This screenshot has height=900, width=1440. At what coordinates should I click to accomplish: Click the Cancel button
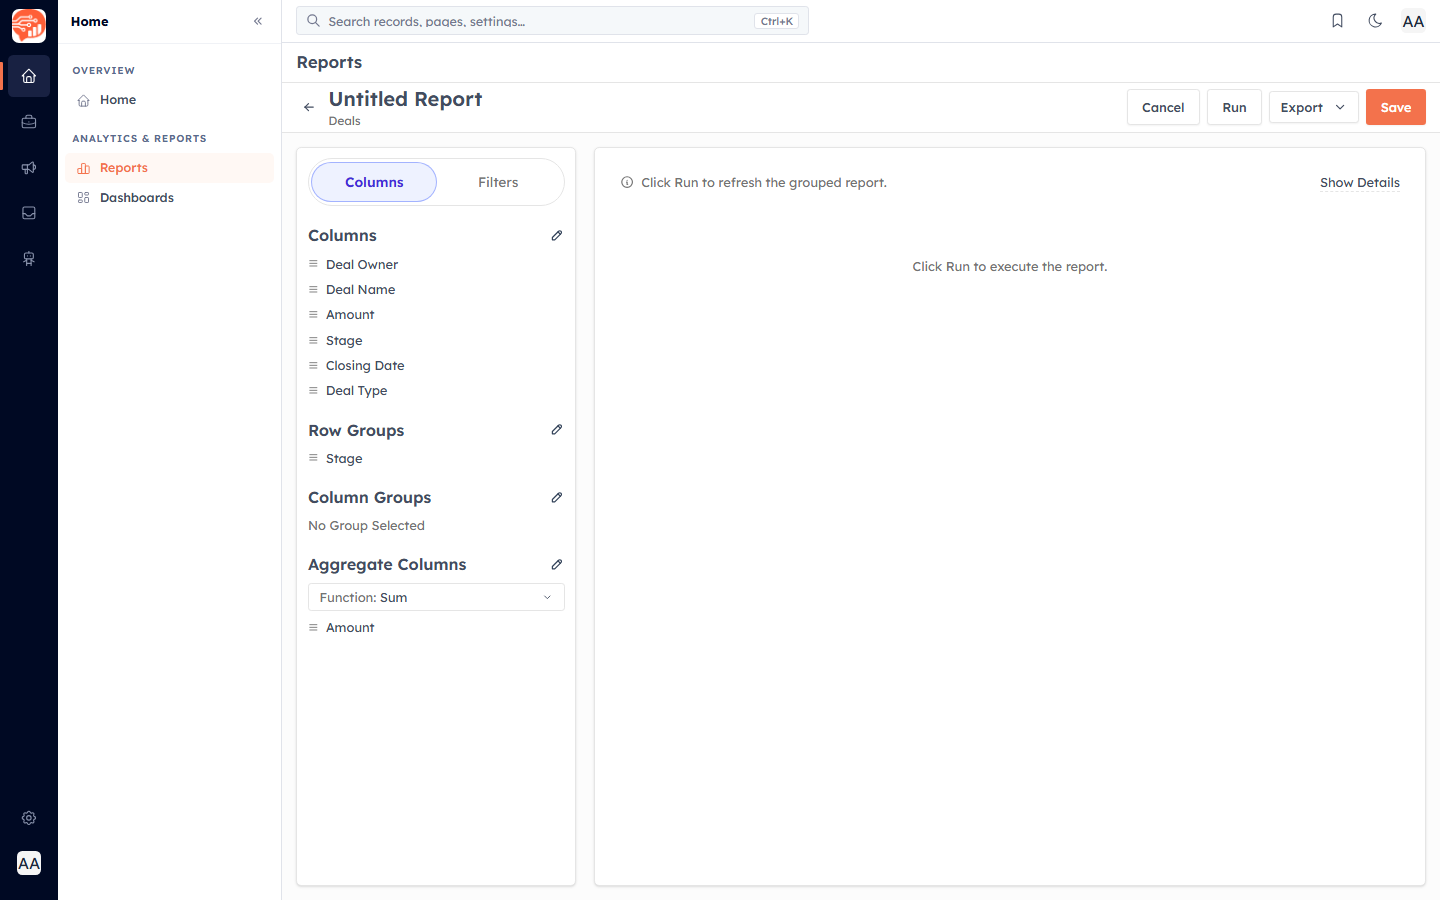click(1163, 107)
